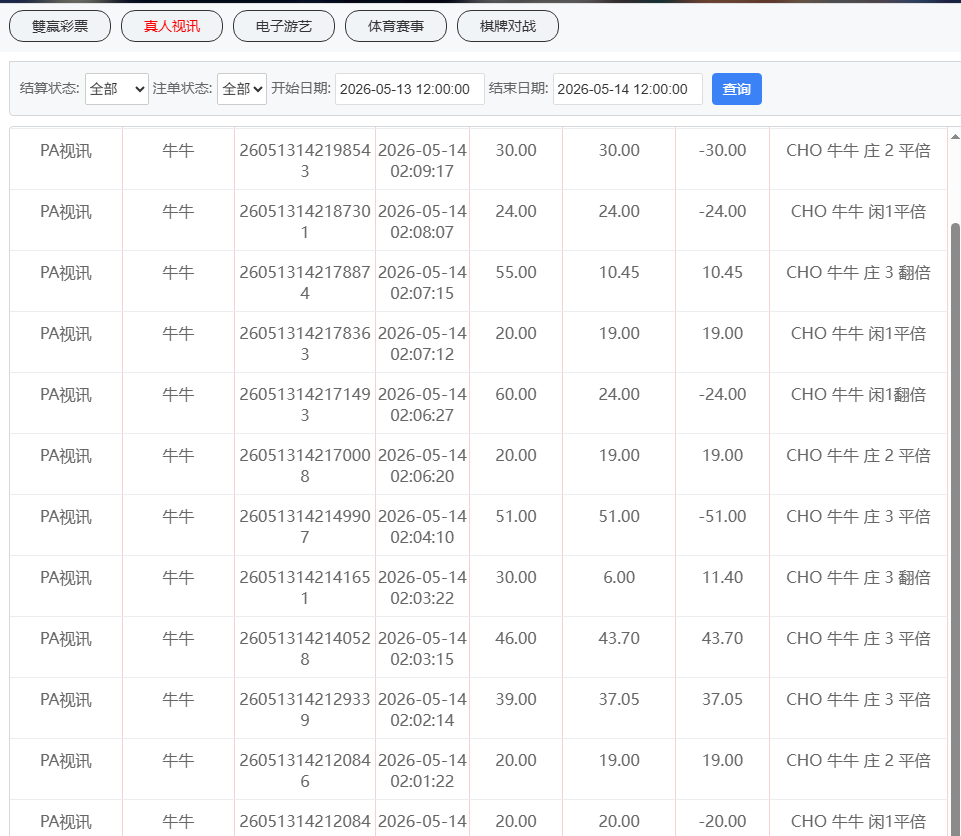Click the 46.00 bet amount cell
The height and width of the screenshot is (836, 961).
pos(516,638)
